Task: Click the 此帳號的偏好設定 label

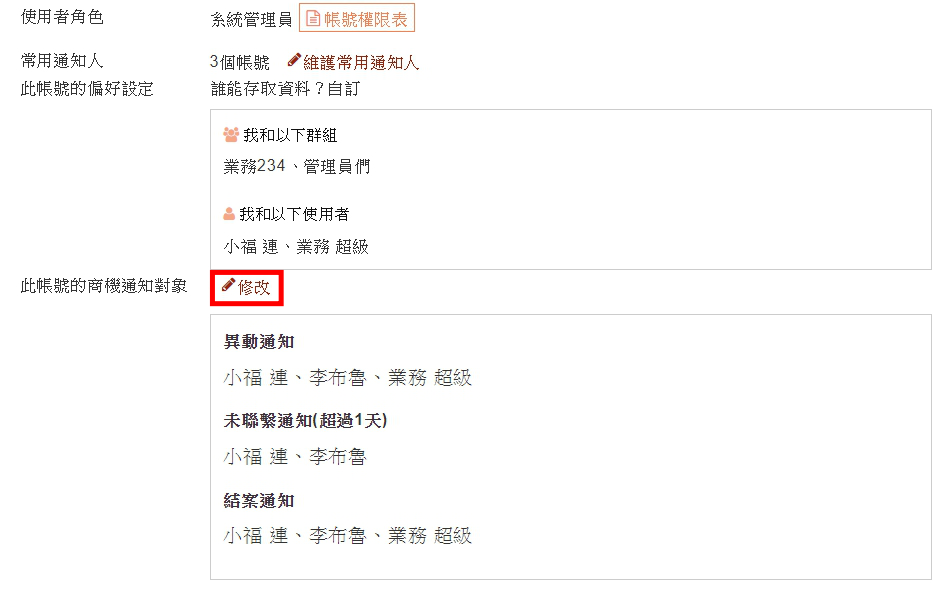Action: point(87,89)
